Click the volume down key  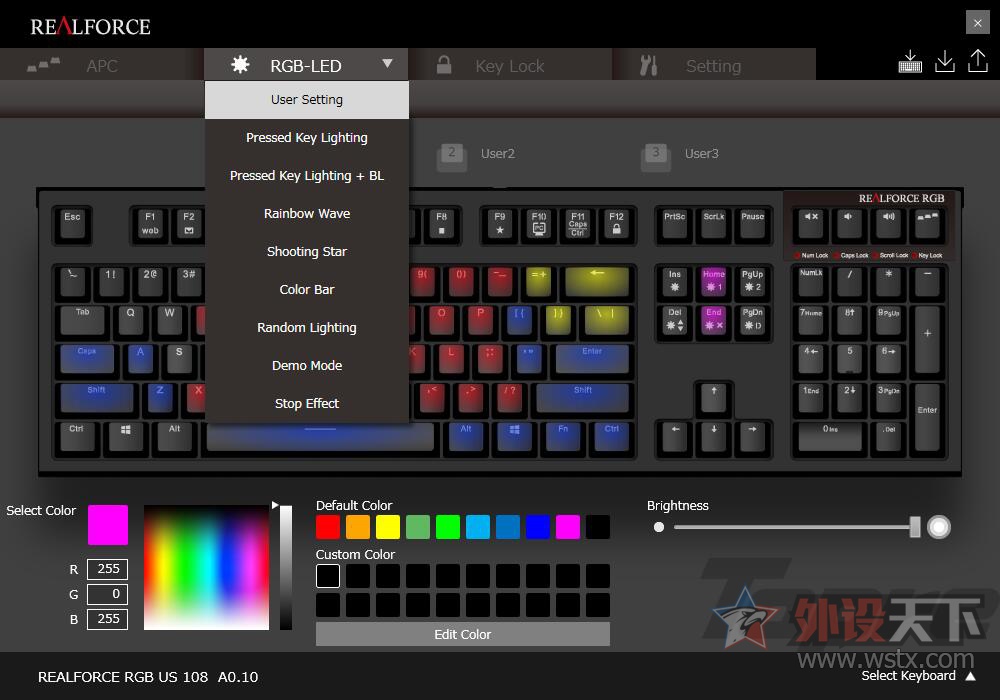[x=849, y=224]
